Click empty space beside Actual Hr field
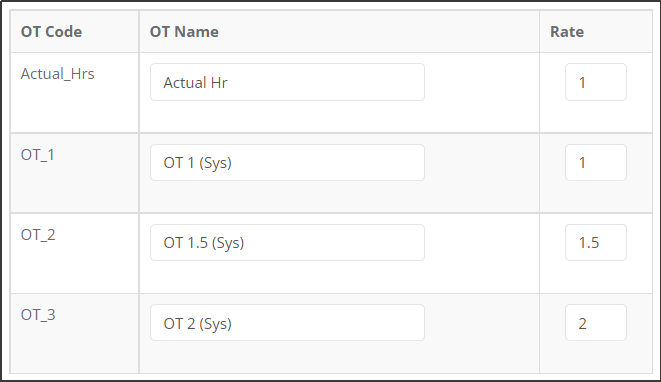 (x=481, y=82)
